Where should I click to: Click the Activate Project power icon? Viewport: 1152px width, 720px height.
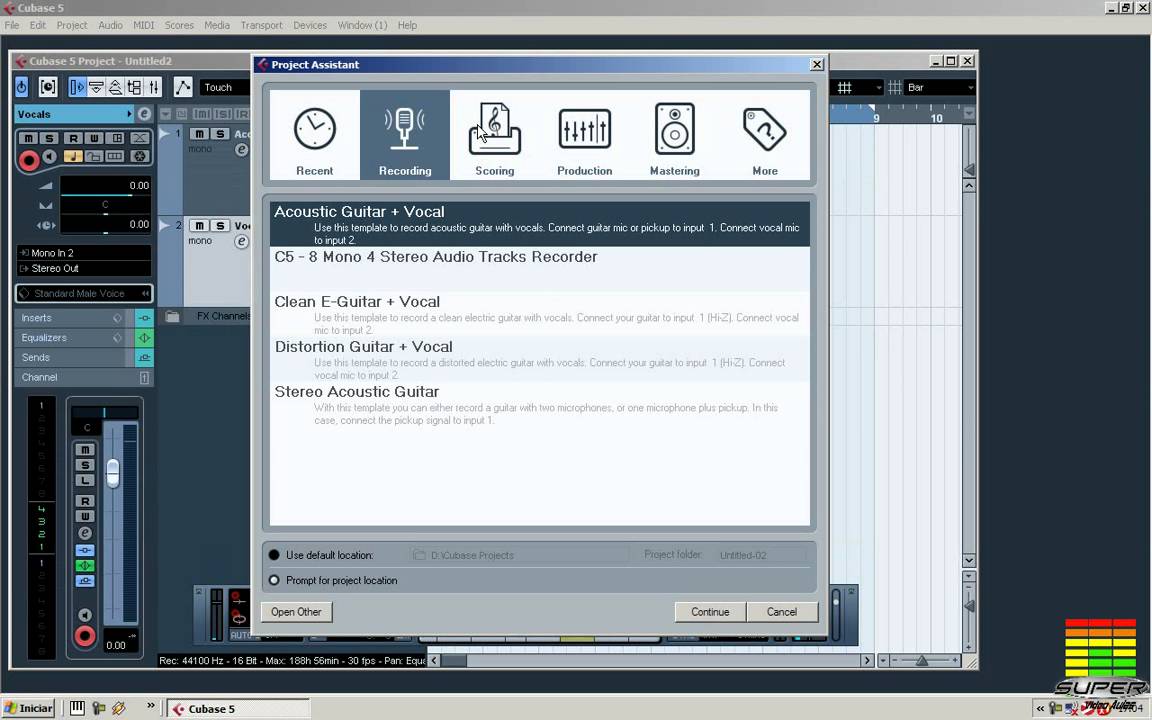pyautogui.click(x=21, y=87)
